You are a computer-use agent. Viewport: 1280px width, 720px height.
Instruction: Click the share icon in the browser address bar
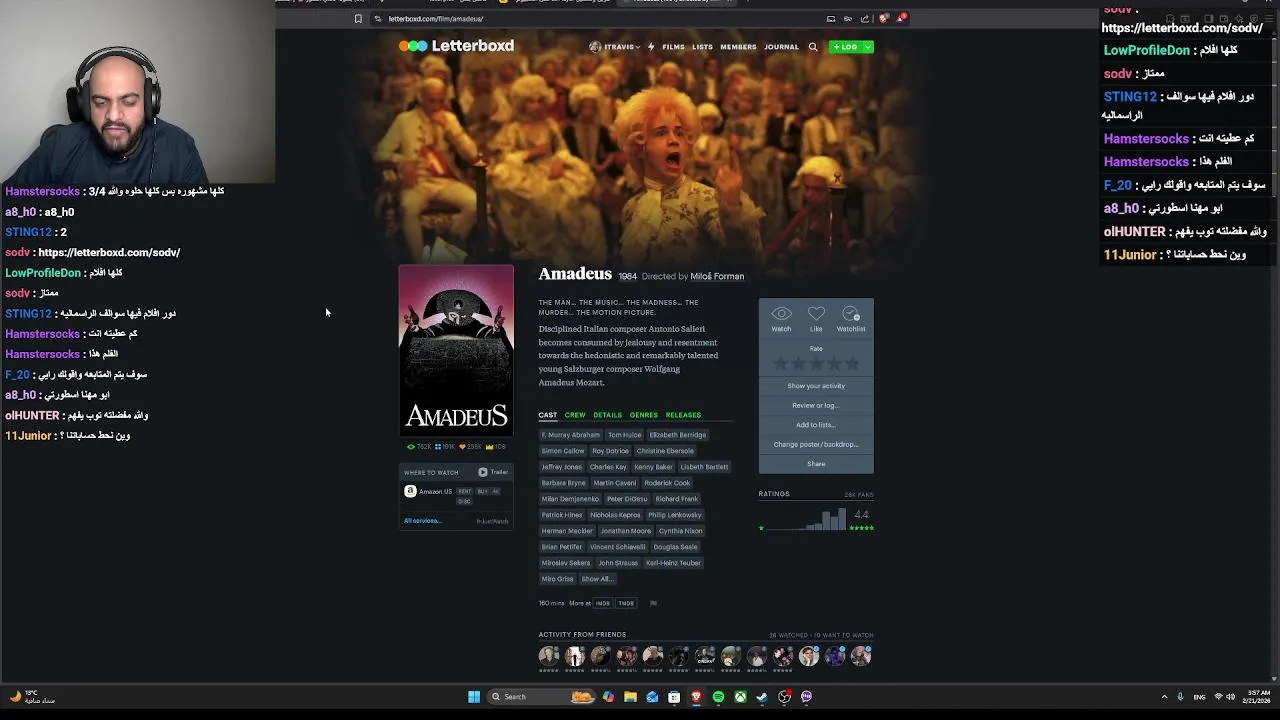coord(865,19)
